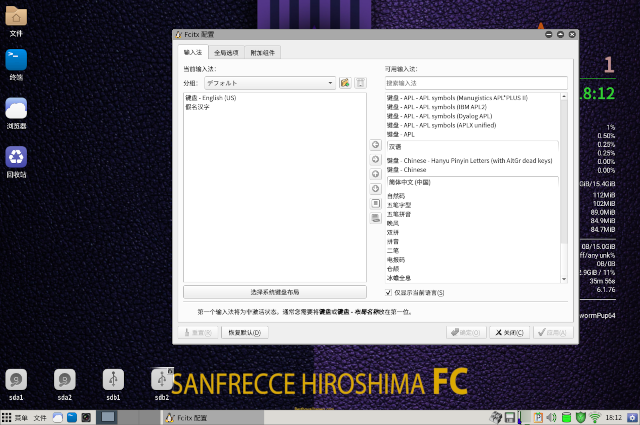
Task: Select 冰蟾全息 input method
Action: tap(473, 278)
